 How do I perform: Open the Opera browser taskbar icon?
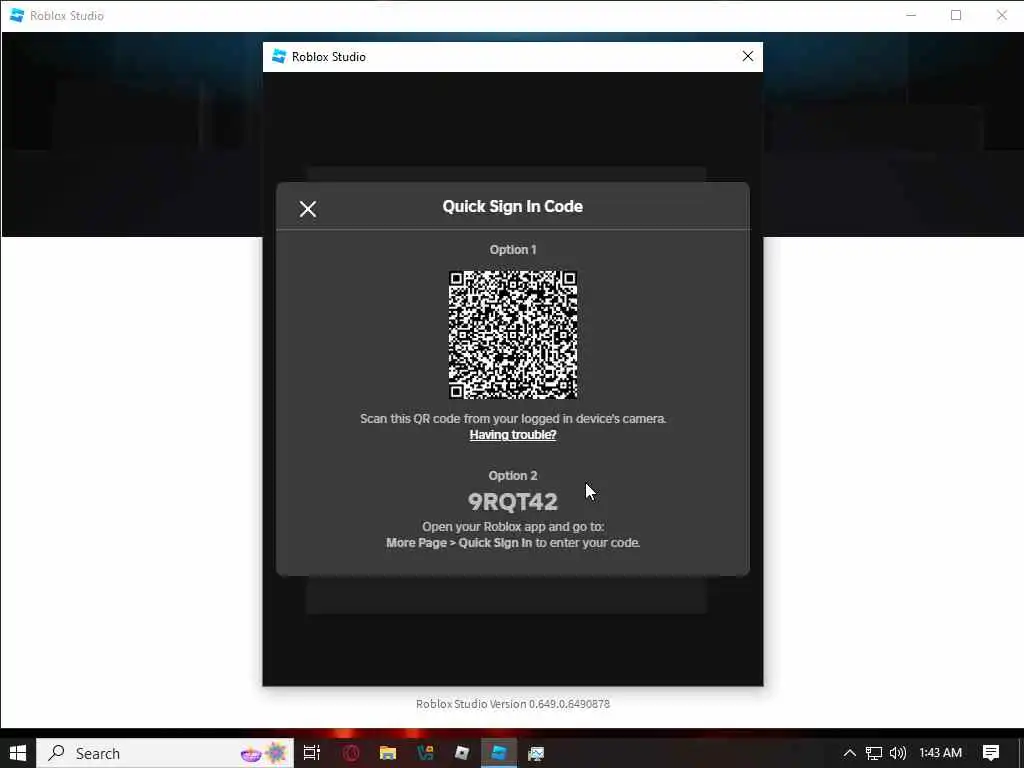point(351,753)
